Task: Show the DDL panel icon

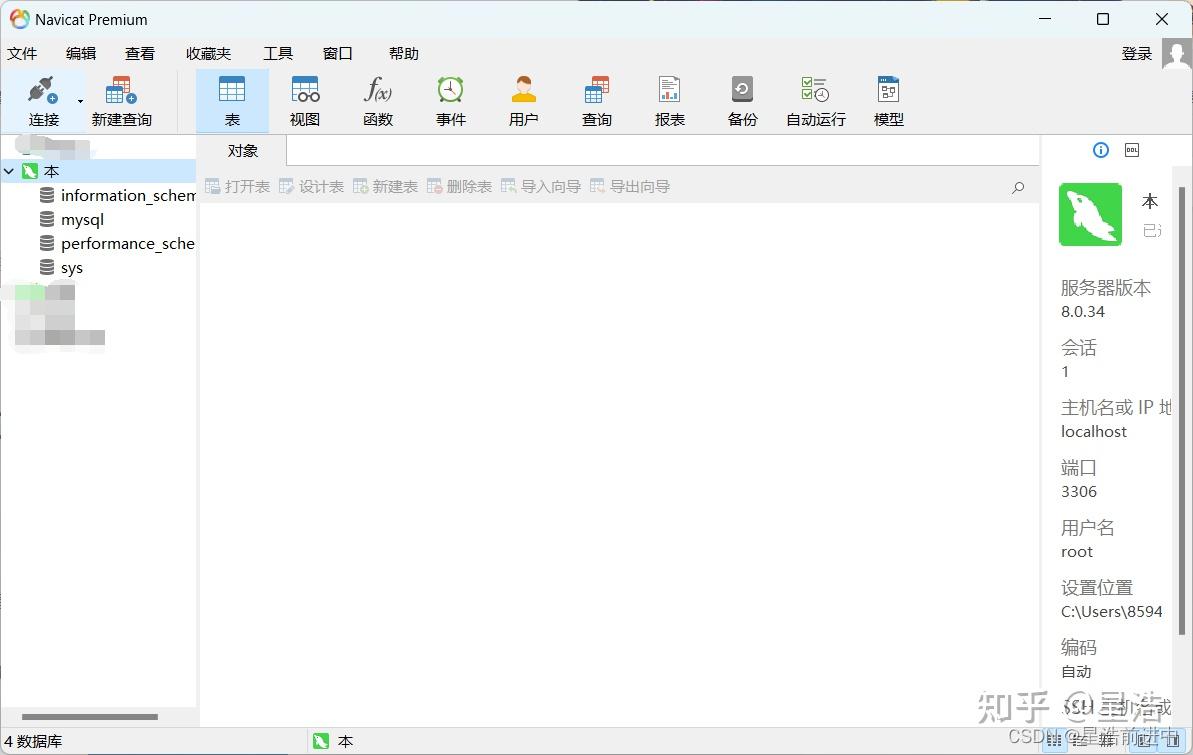Action: click(x=1132, y=150)
